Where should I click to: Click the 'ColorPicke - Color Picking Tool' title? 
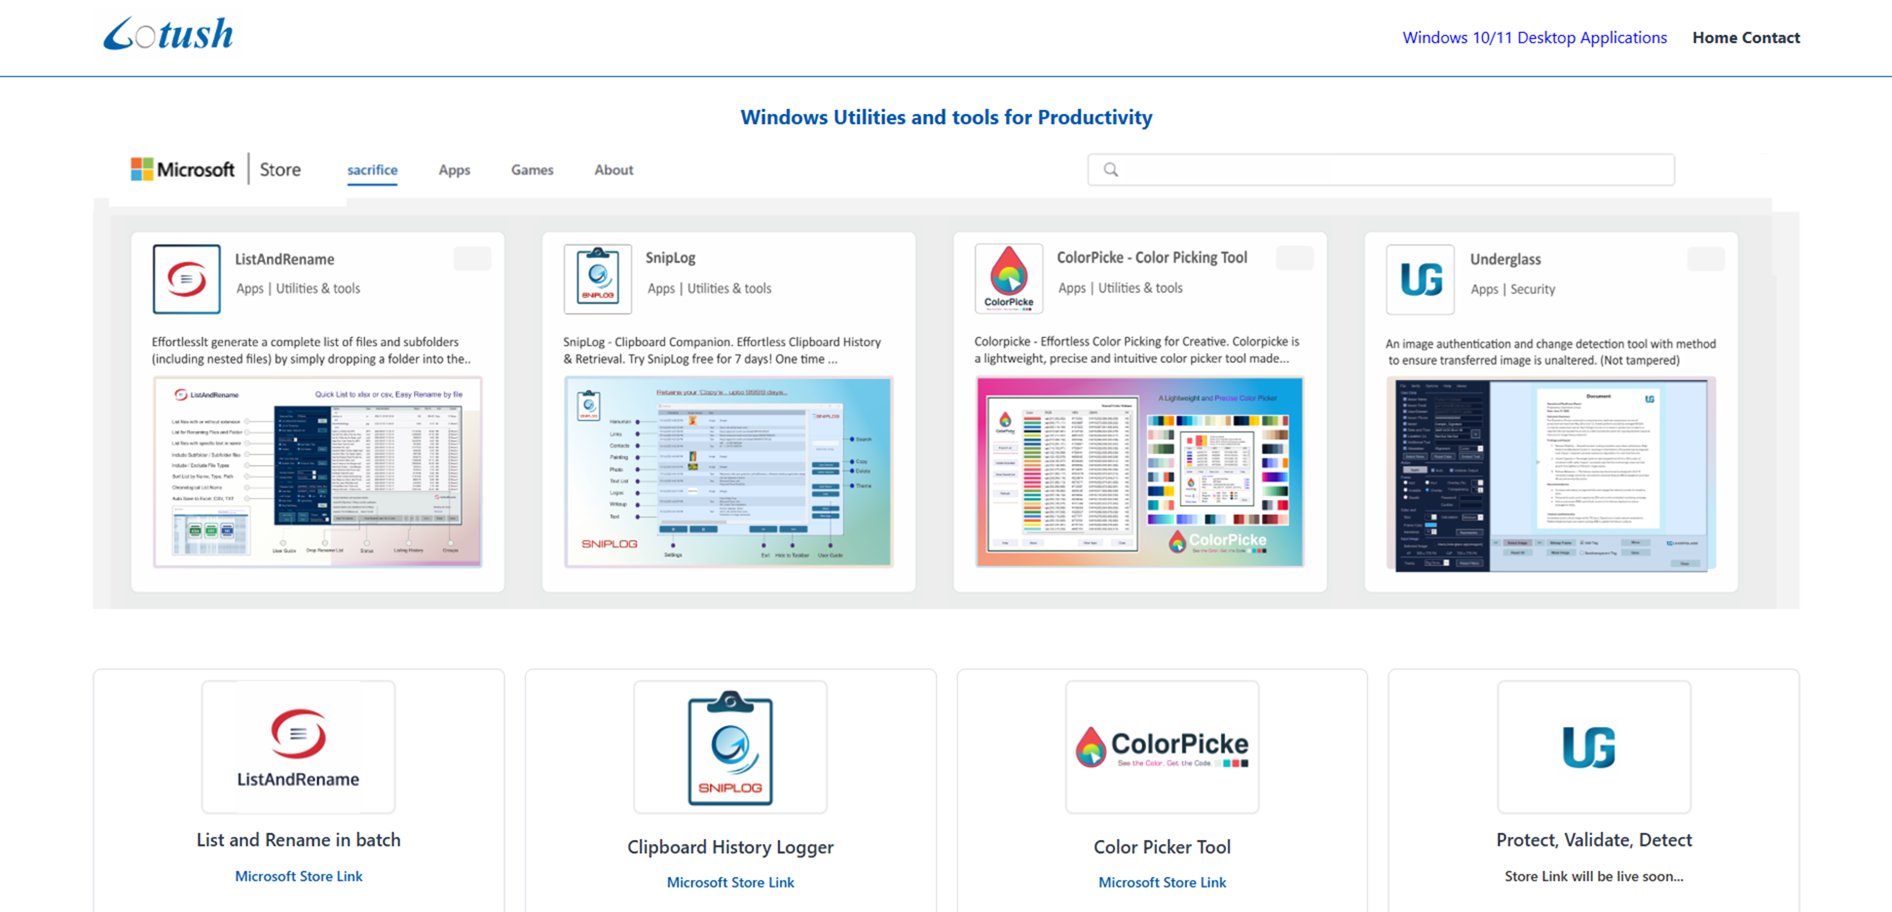point(1152,258)
